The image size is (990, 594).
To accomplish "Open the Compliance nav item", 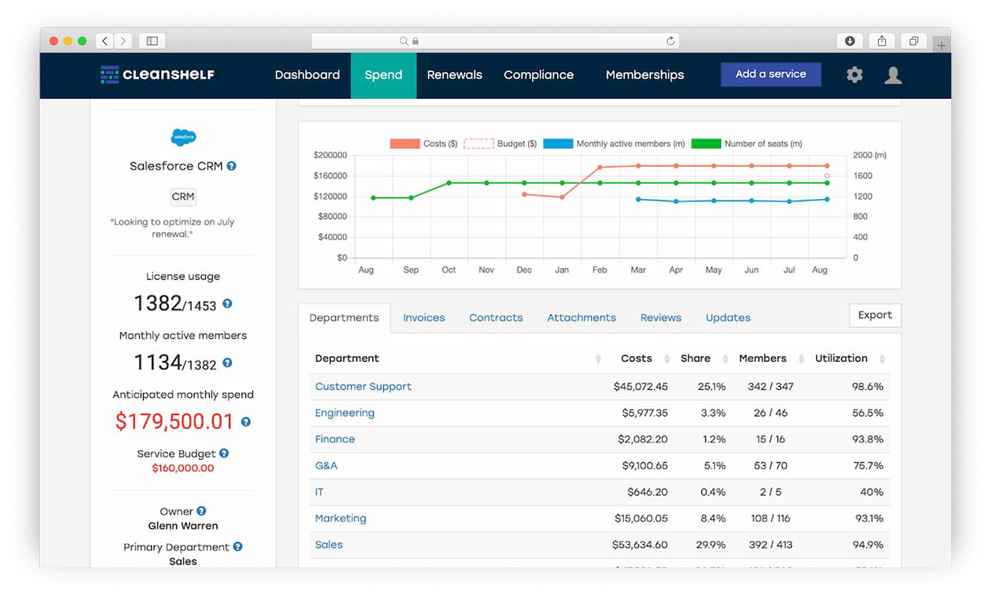I will 539,75.
